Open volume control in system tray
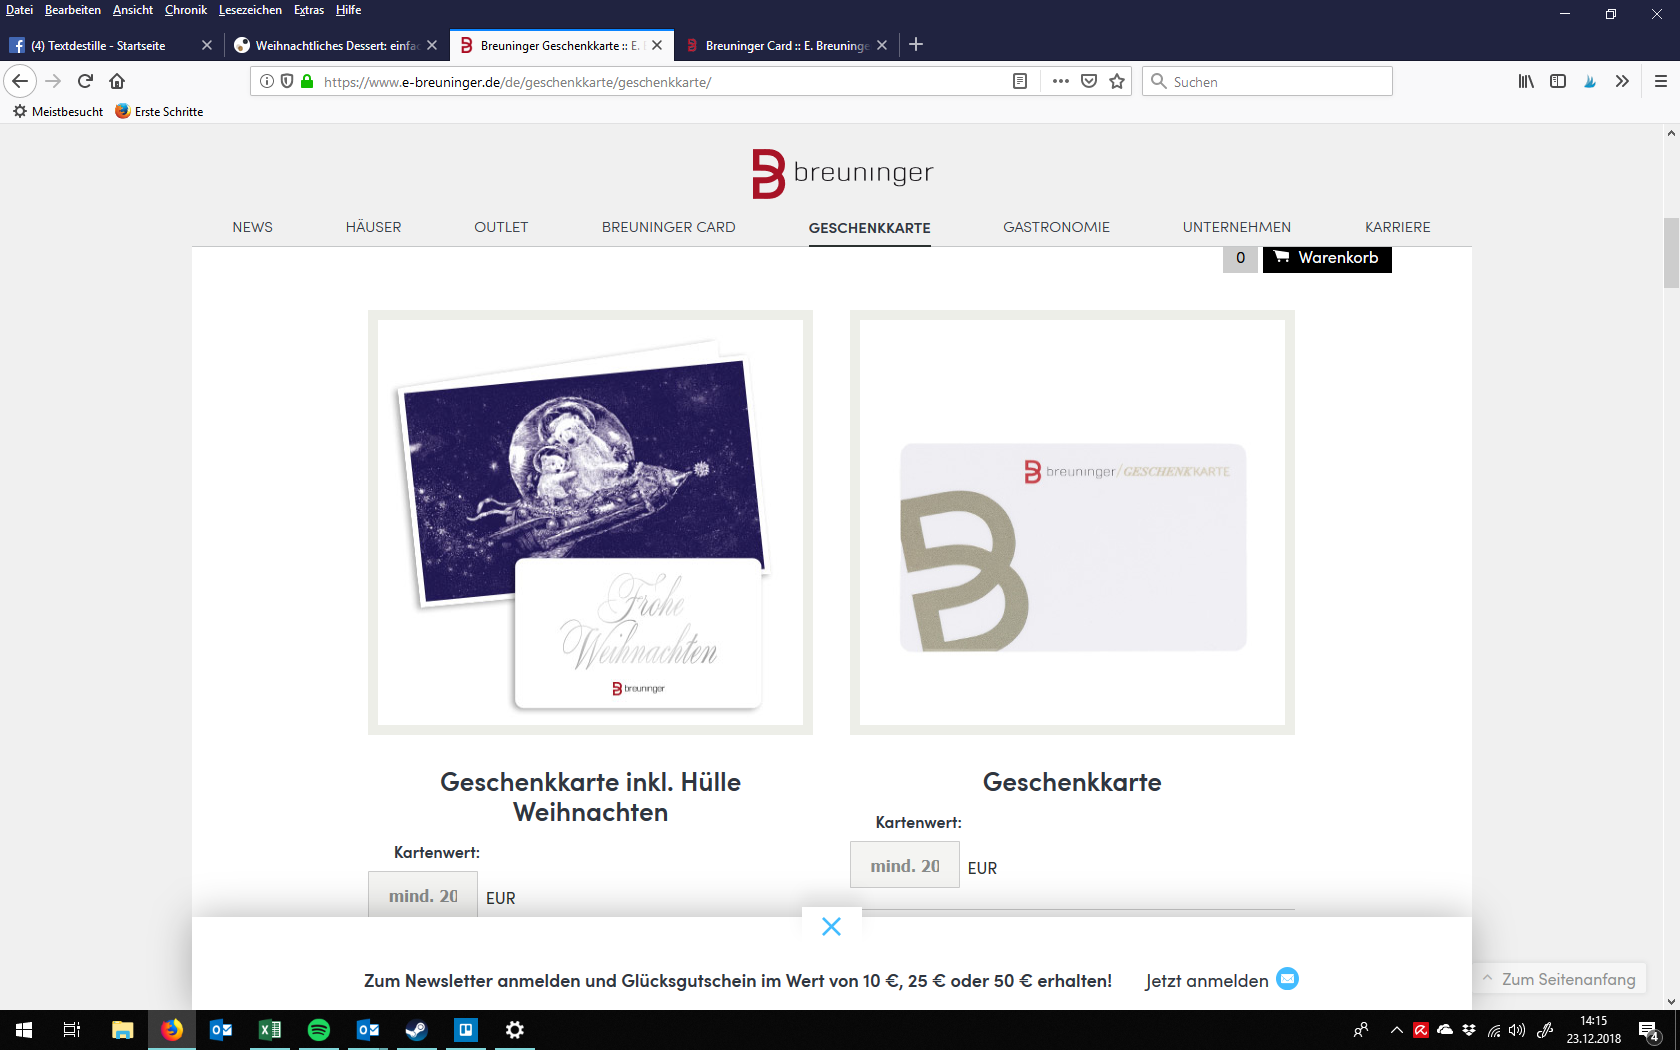The width and height of the screenshot is (1680, 1050). [1517, 1030]
